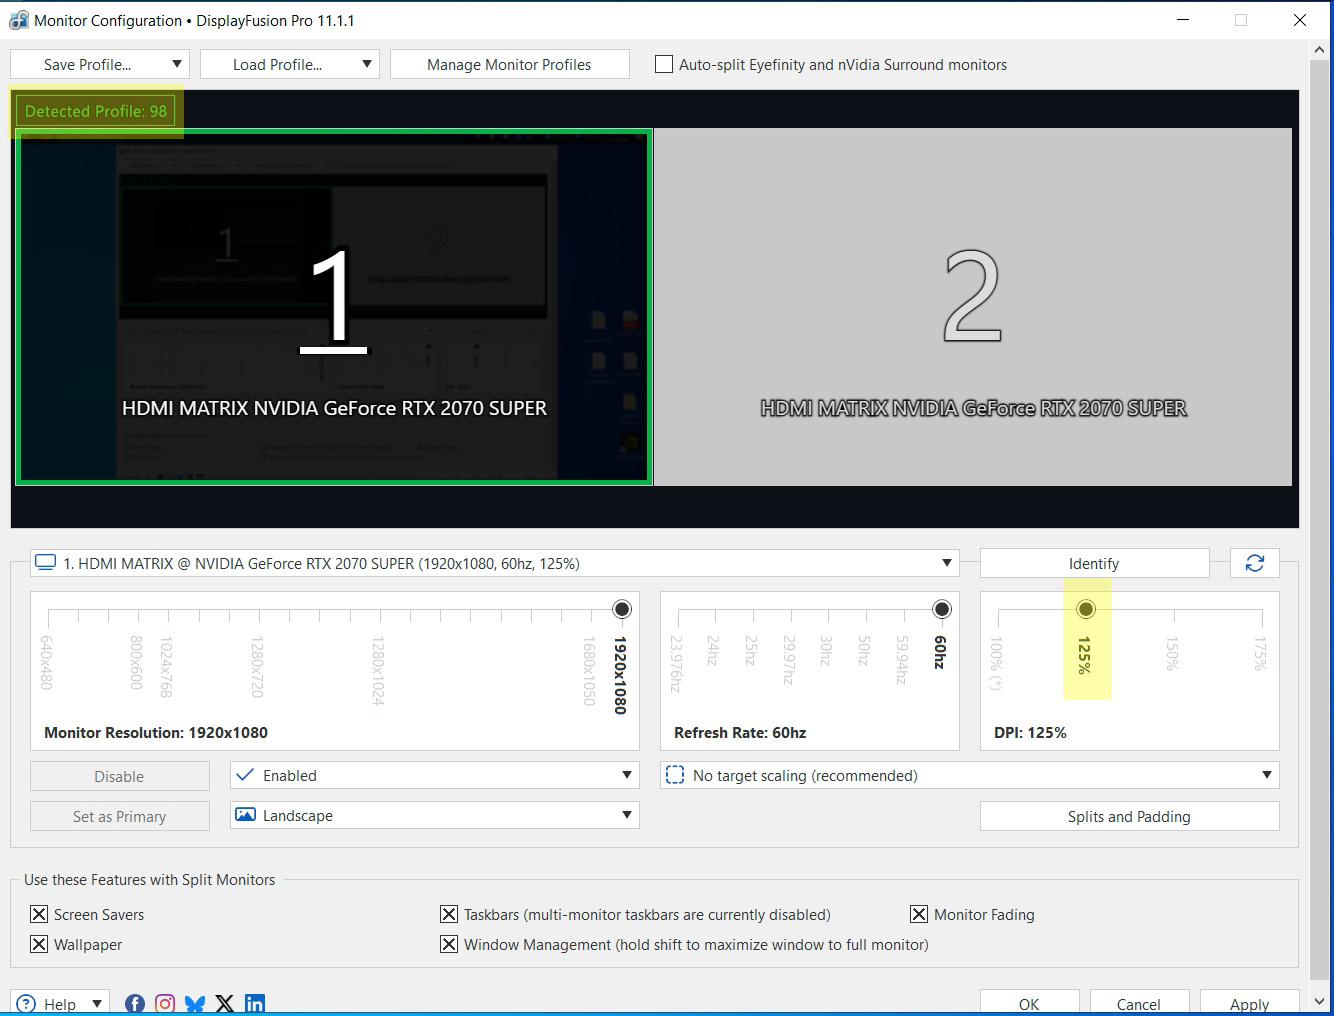Screen dimensions: 1334x1016
Task: Click the Splits and Padding button
Action: (x=1129, y=816)
